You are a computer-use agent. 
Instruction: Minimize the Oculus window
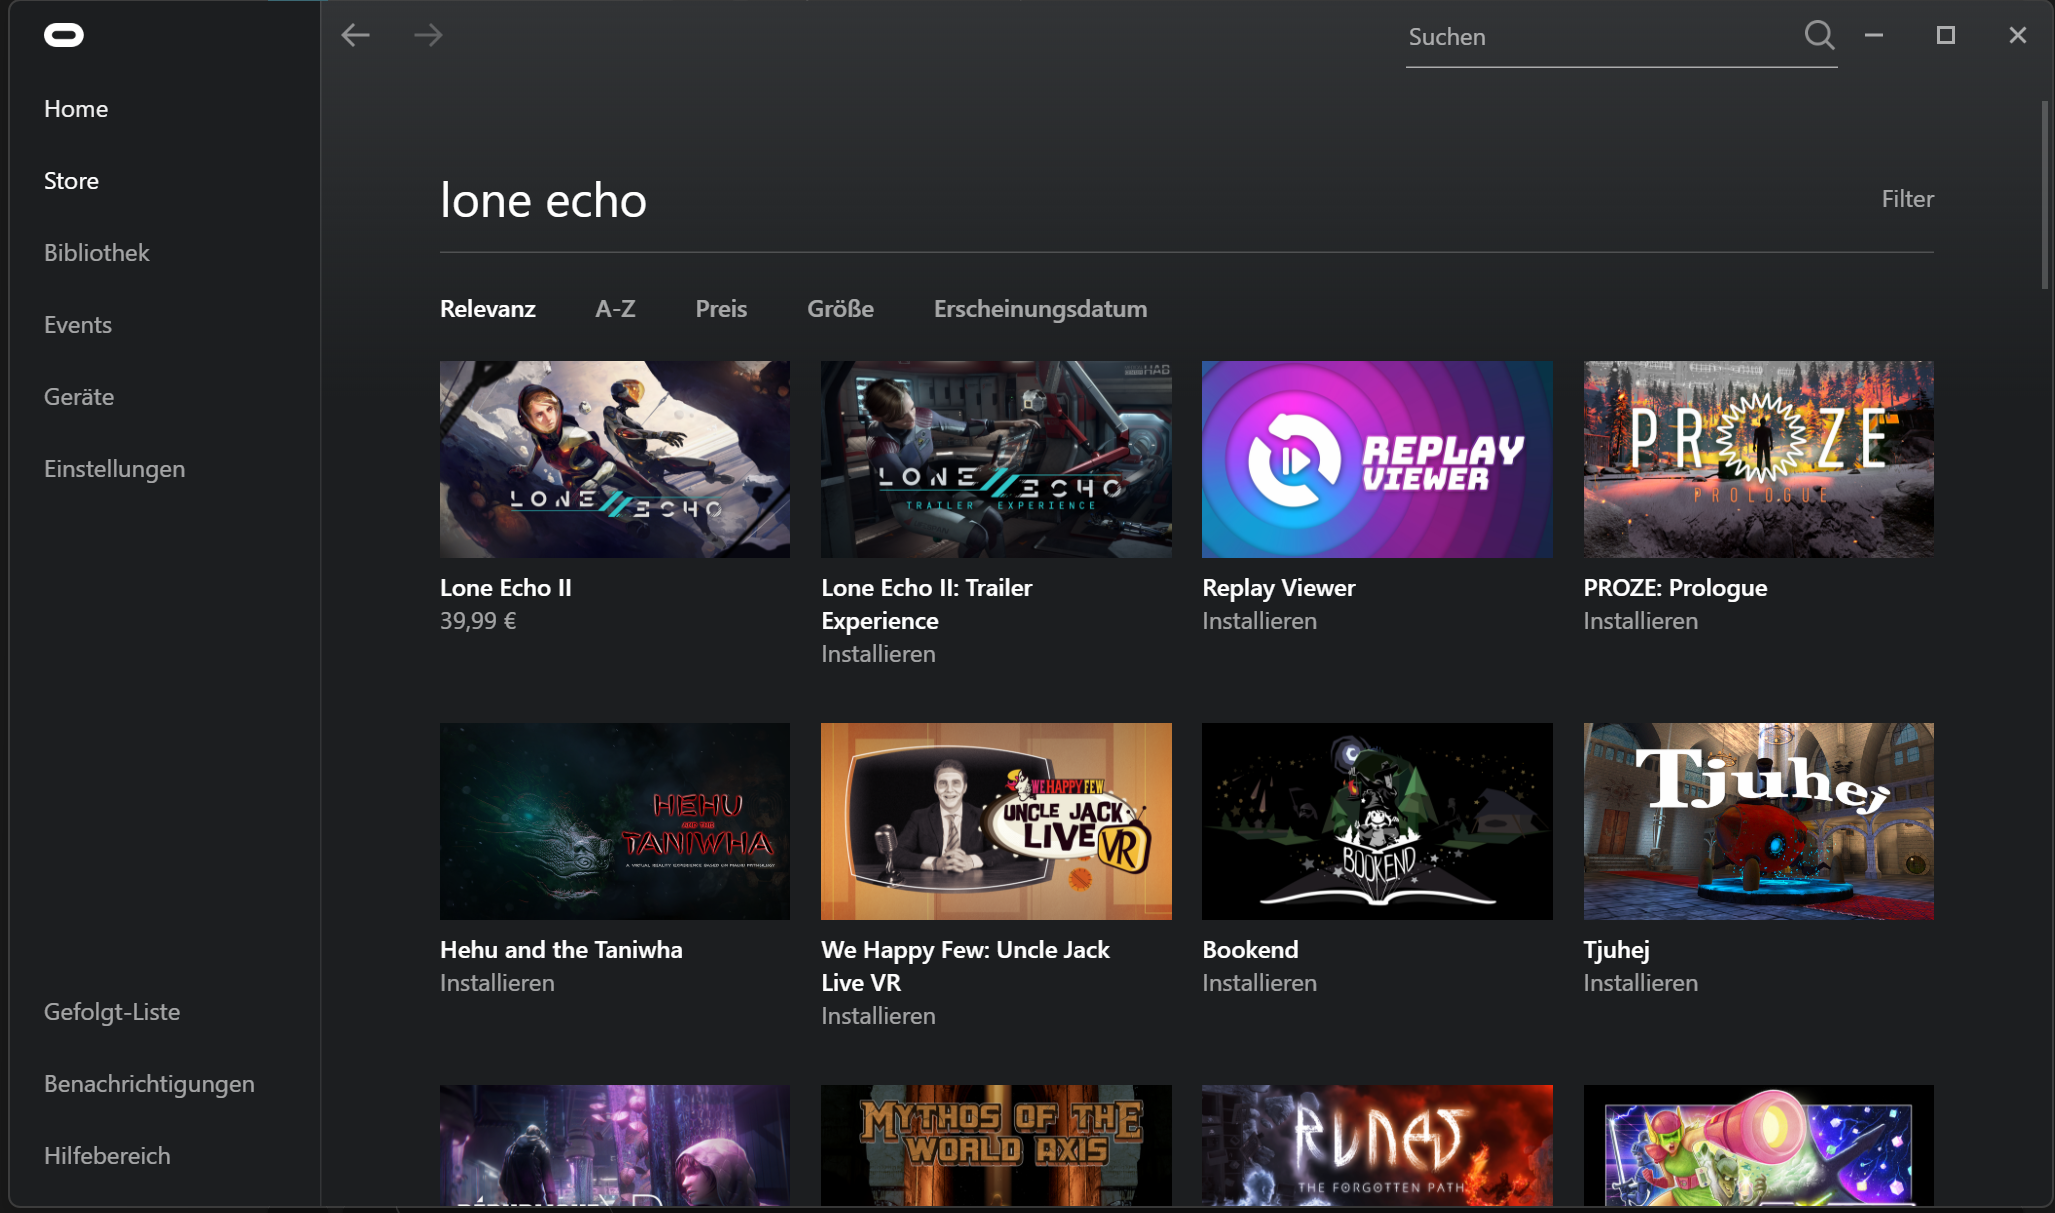(1874, 36)
